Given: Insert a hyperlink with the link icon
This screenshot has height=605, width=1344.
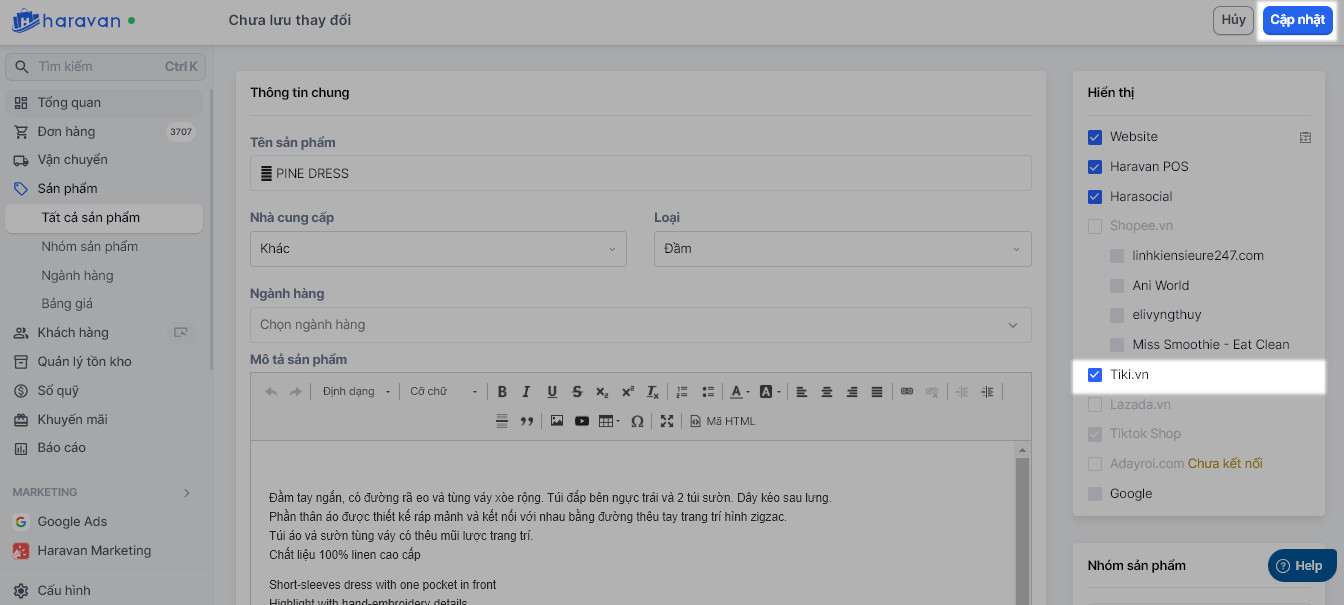Looking at the screenshot, I should coord(907,392).
